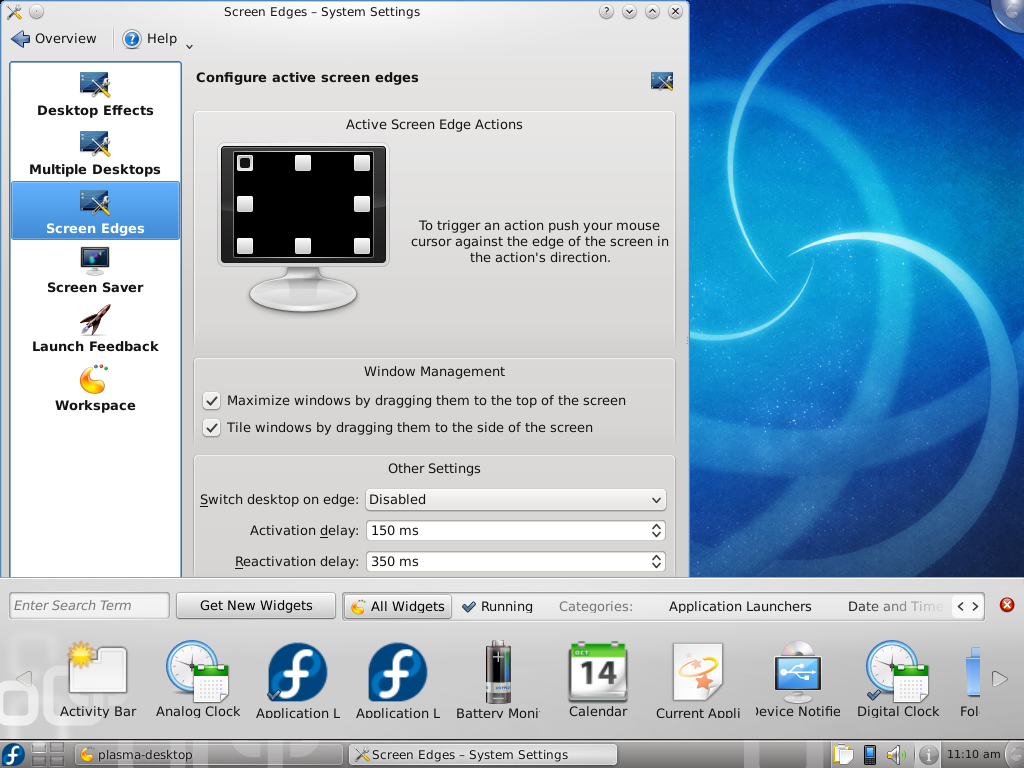Viewport: 1024px width, 768px height.
Task: Select the Activity Bar widget
Action: coord(98,679)
